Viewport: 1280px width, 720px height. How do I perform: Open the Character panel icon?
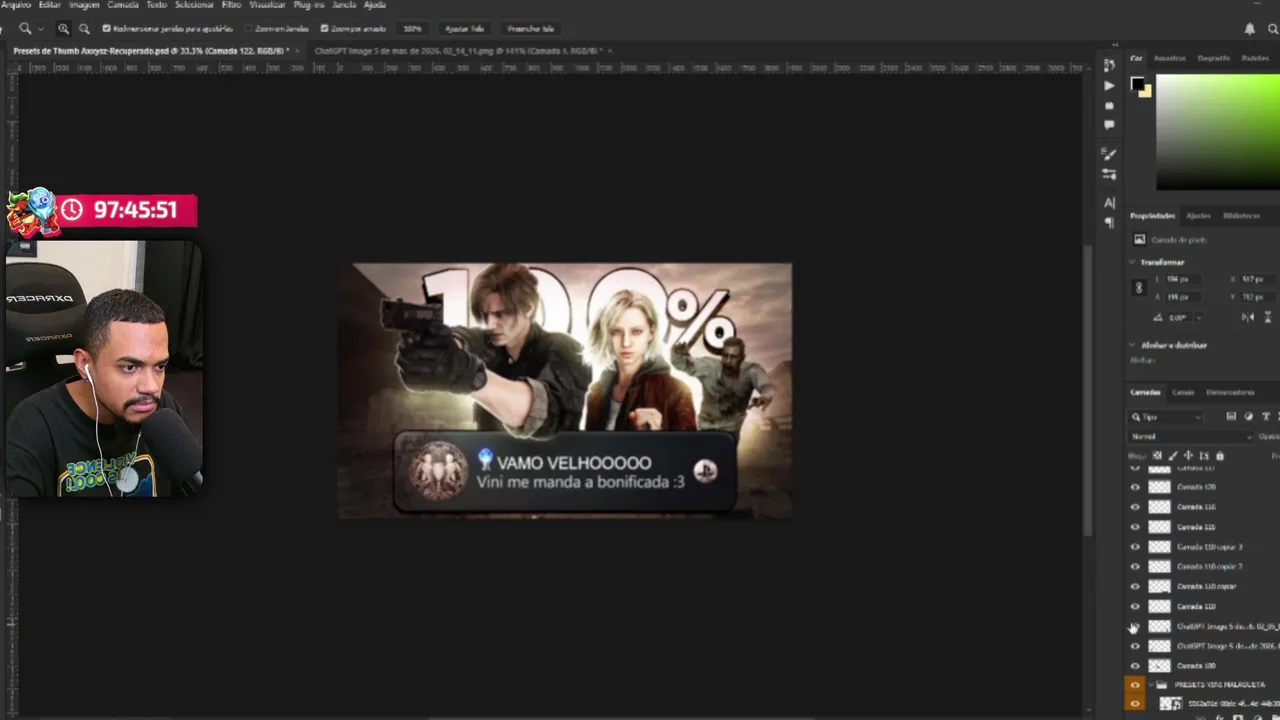1109,203
